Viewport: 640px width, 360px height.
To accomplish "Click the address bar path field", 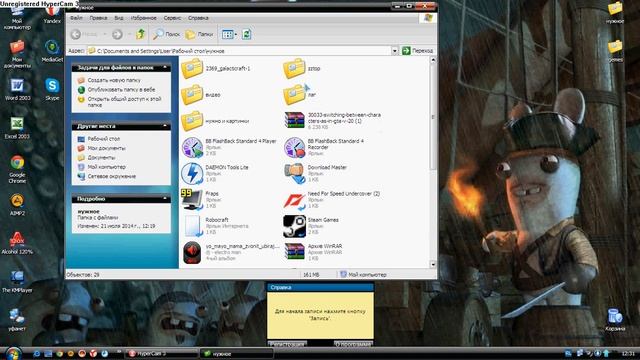I will [x=239, y=51].
